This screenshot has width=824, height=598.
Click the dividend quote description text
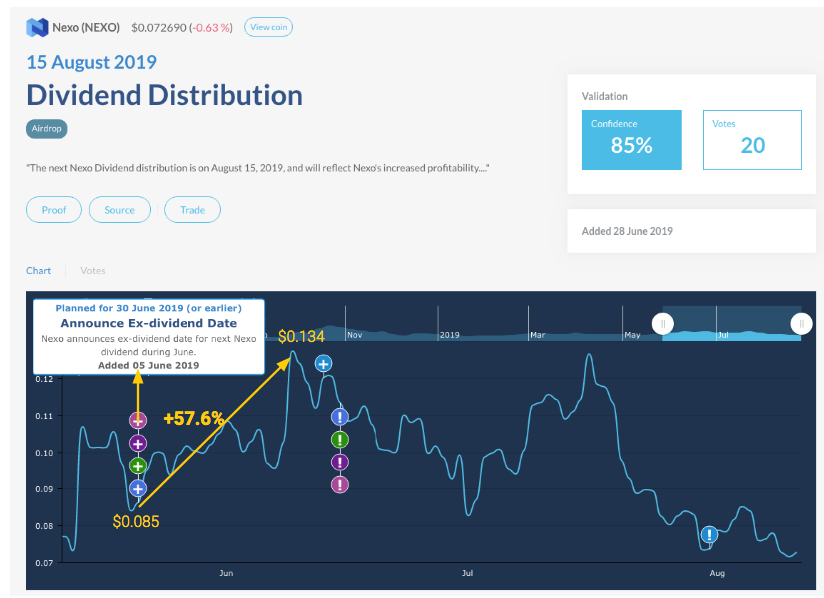pos(258,168)
